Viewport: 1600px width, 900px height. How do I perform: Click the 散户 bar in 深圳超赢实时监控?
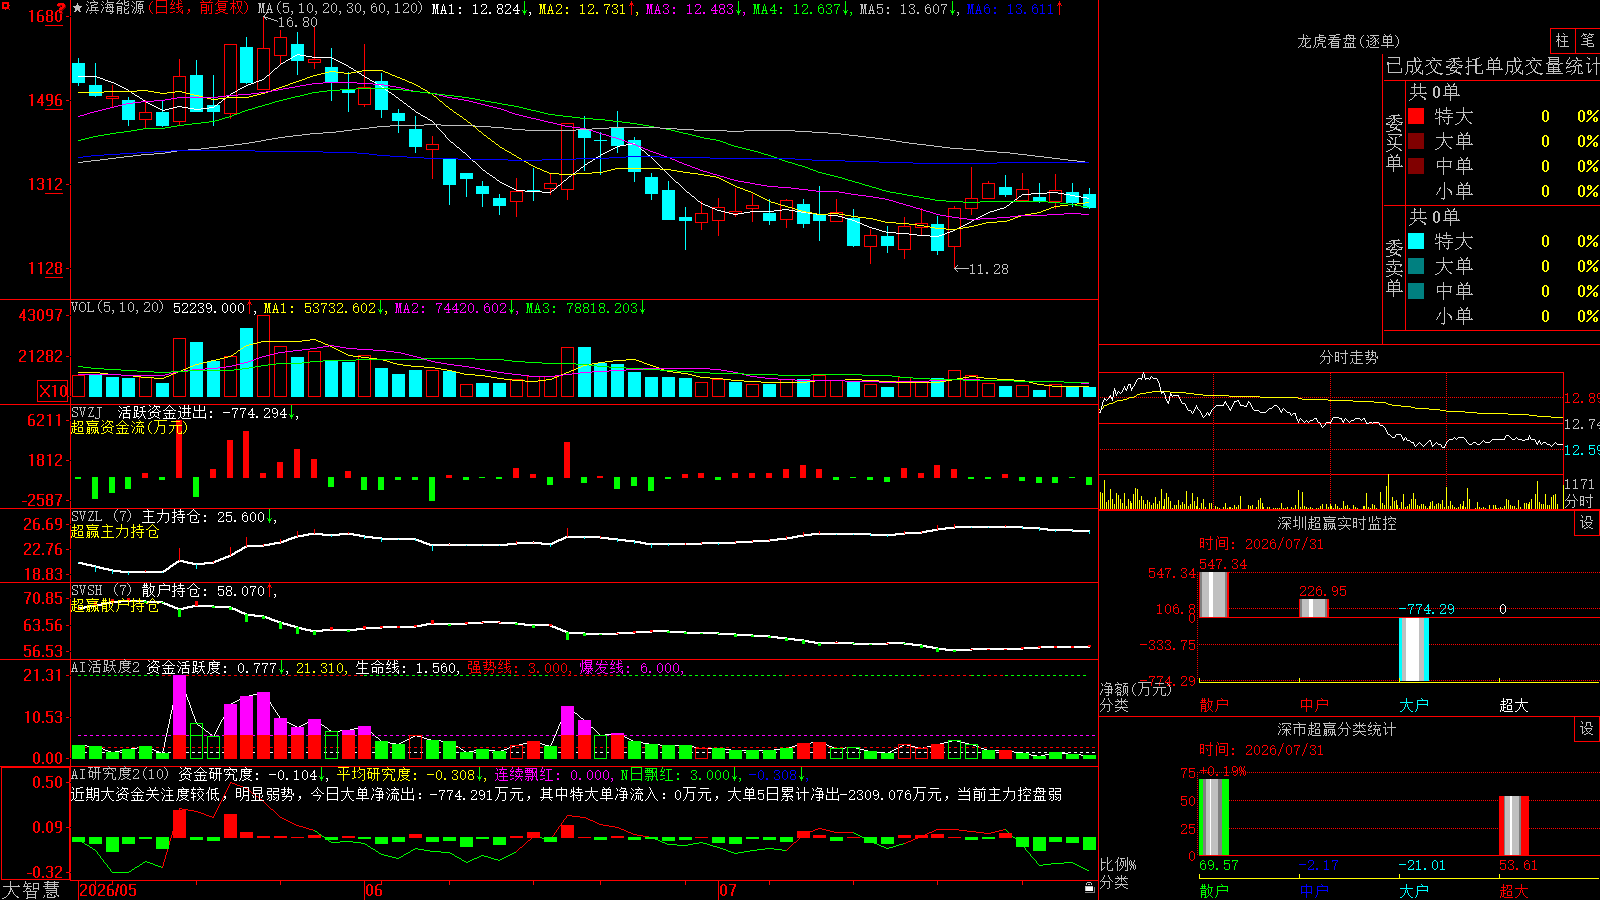coord(1213,594)
